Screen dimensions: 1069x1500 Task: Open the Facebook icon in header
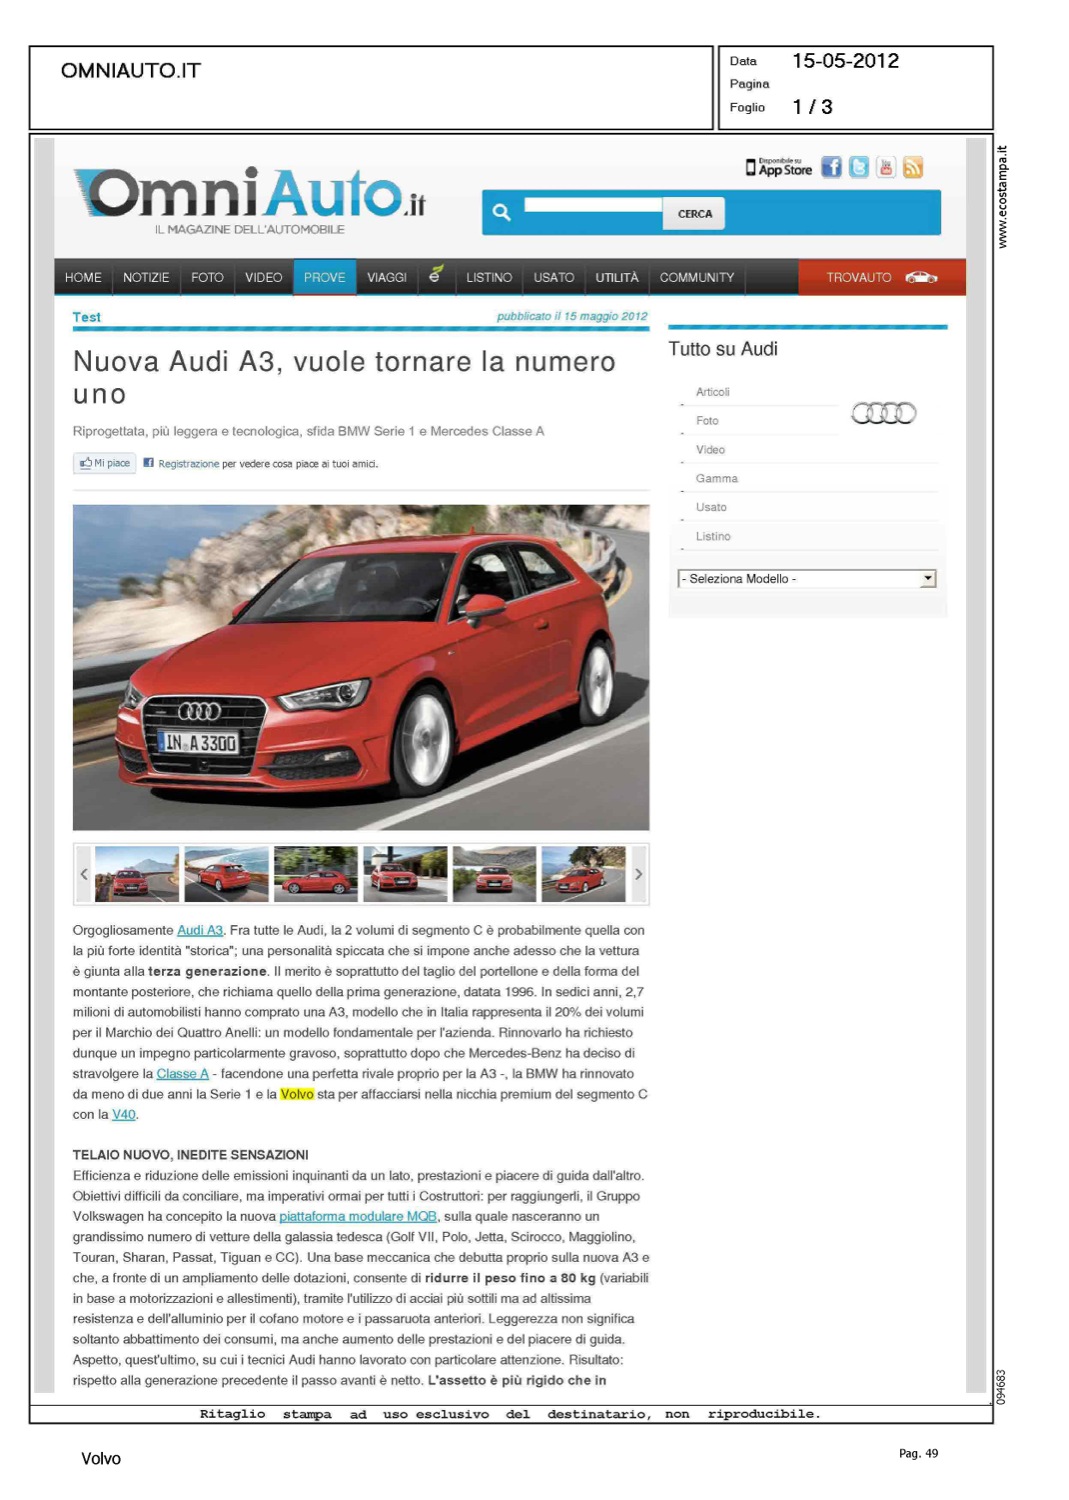click(x=831, y=168)
